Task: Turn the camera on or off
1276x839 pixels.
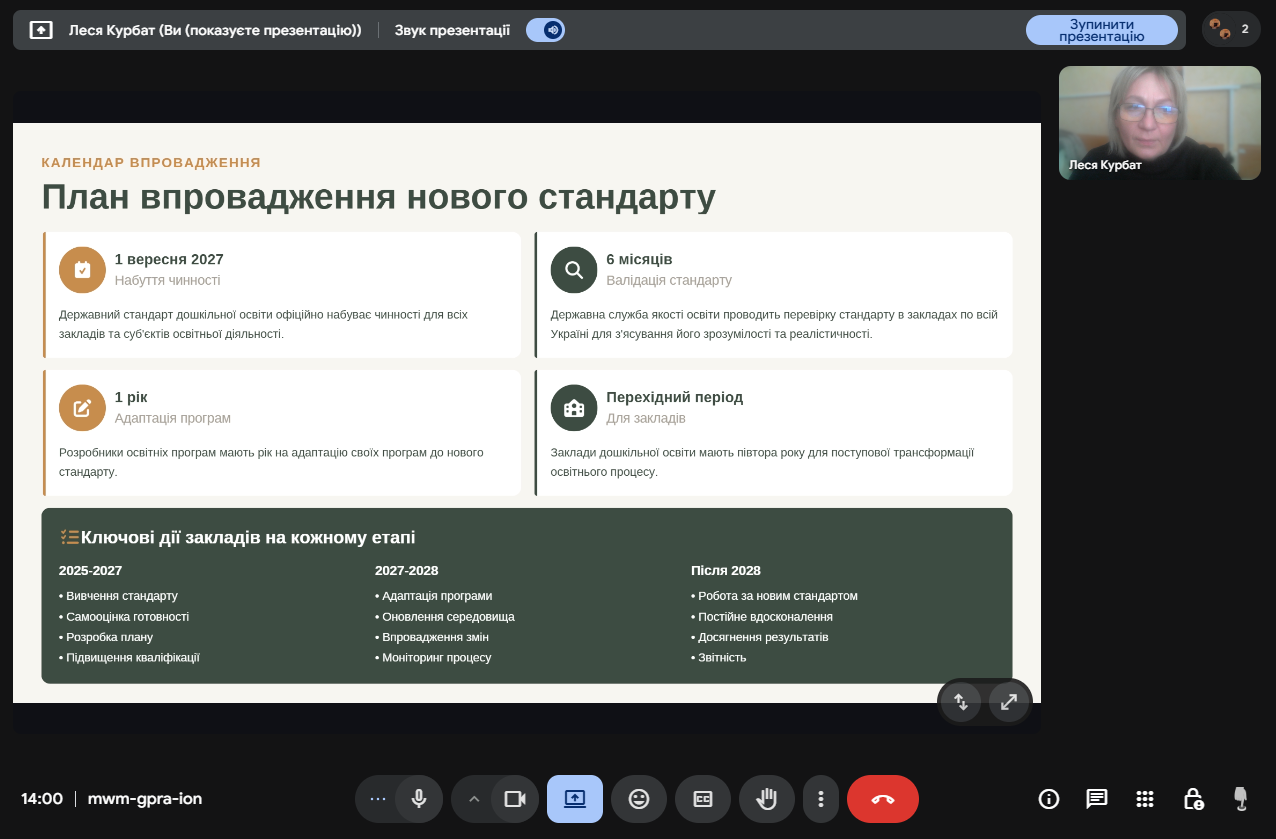Action: (x=515, y=799)
